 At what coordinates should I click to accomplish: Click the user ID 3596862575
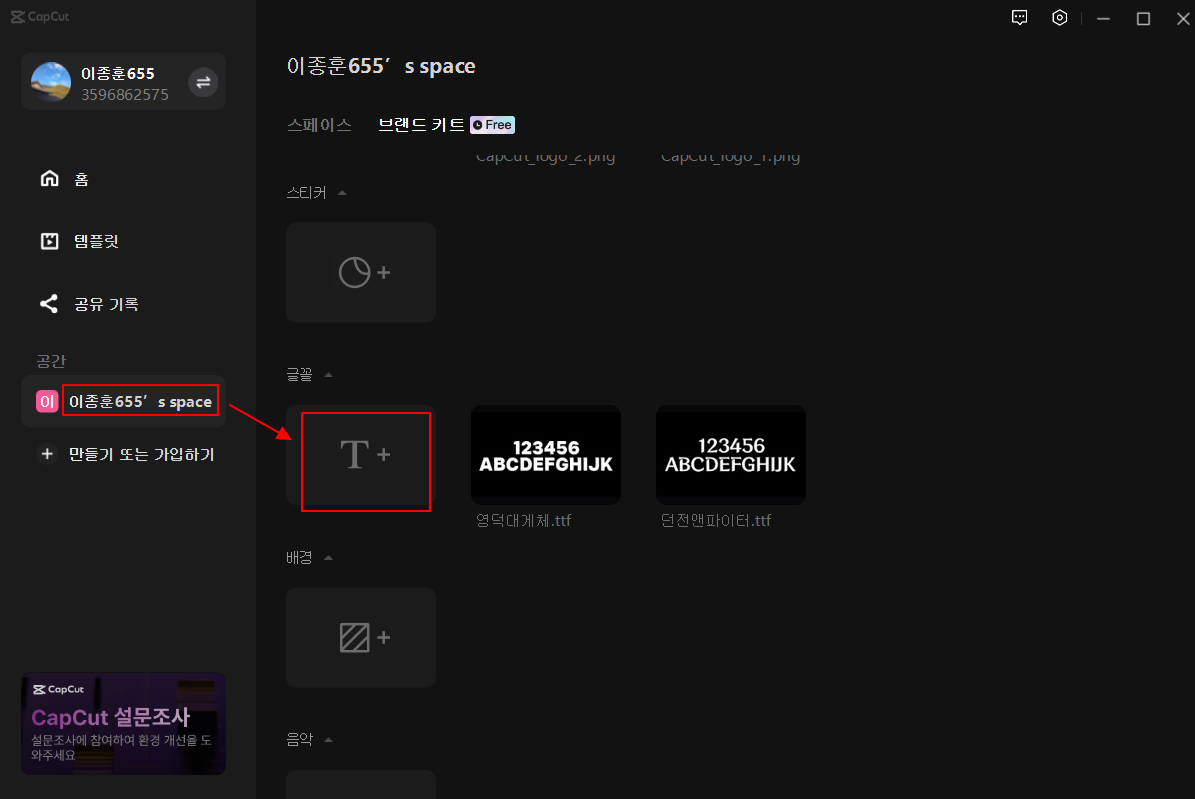click(125, 95)
